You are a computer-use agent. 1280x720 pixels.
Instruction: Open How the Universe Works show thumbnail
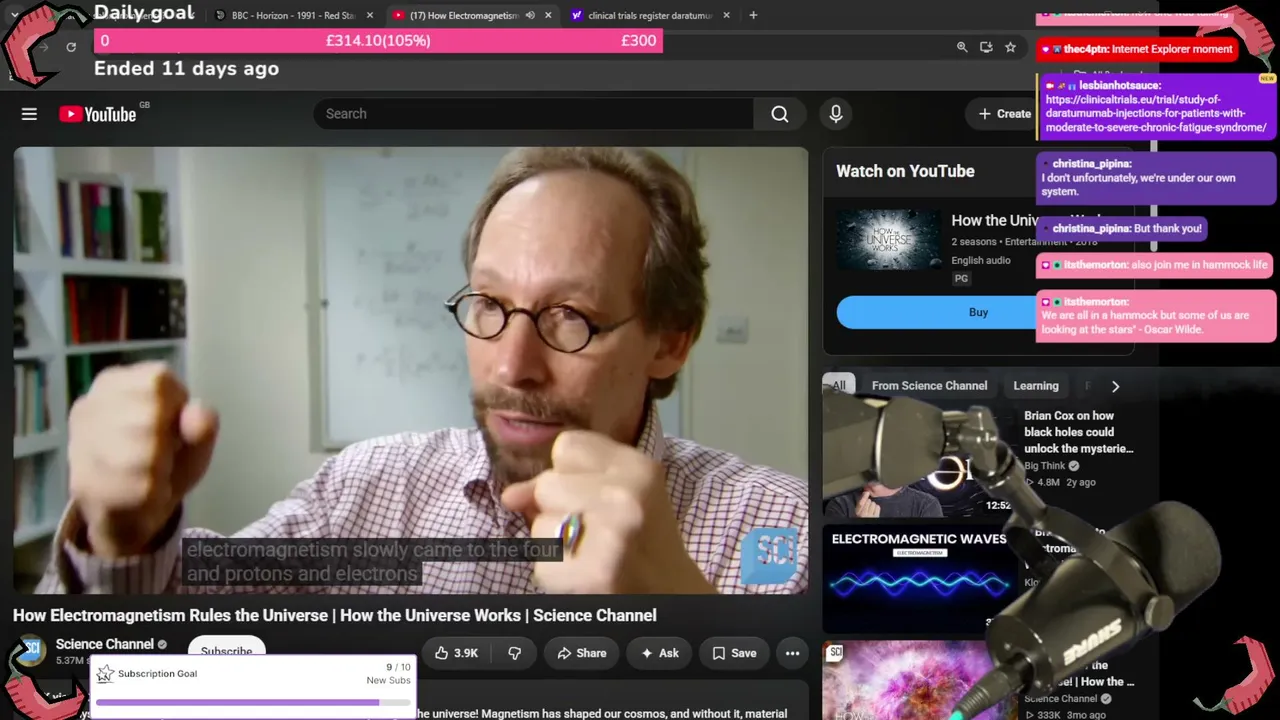(888, 240)
